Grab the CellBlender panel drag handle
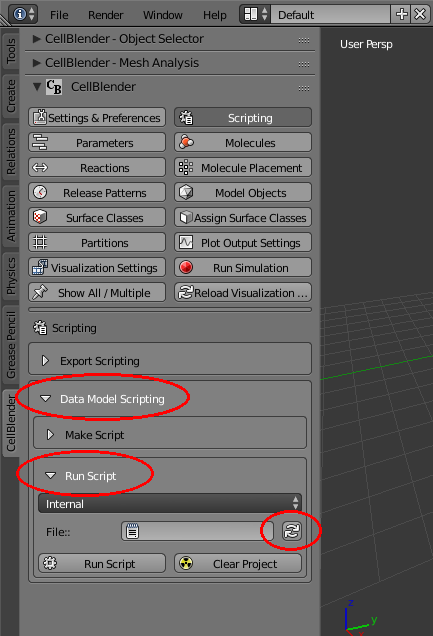Image resolution: width=433 pixels, height=636 pixels. coord(304,88)
